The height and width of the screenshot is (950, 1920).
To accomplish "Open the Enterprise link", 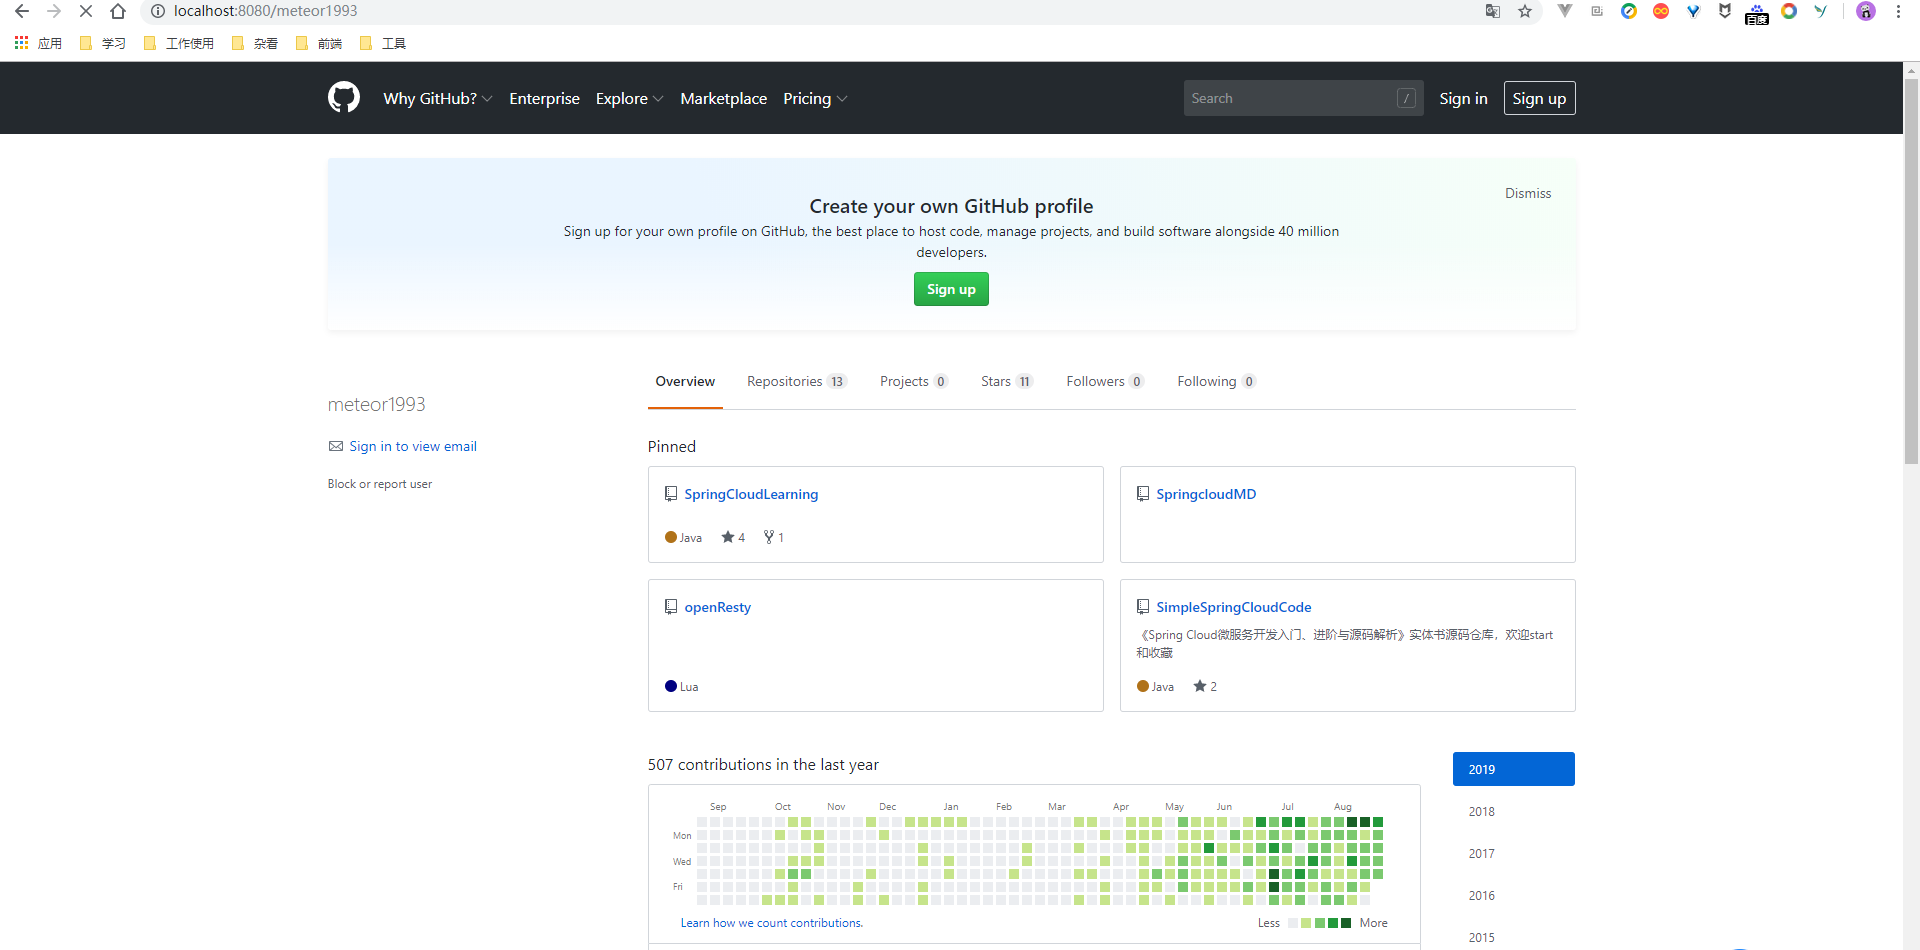I will 544,98.
